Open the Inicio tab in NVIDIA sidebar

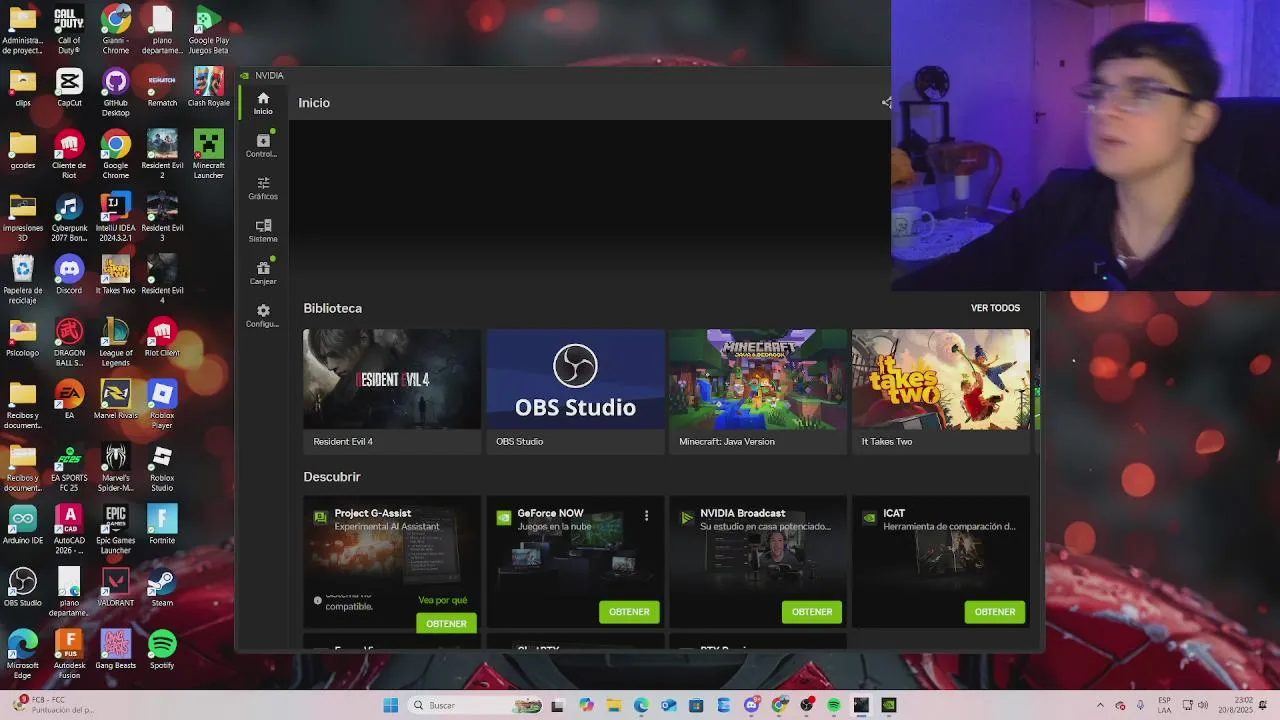pos(263,103)
